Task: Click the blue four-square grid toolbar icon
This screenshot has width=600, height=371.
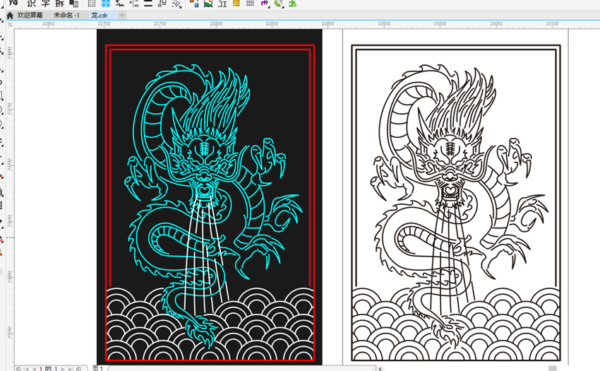Action: tap(106, 3)
